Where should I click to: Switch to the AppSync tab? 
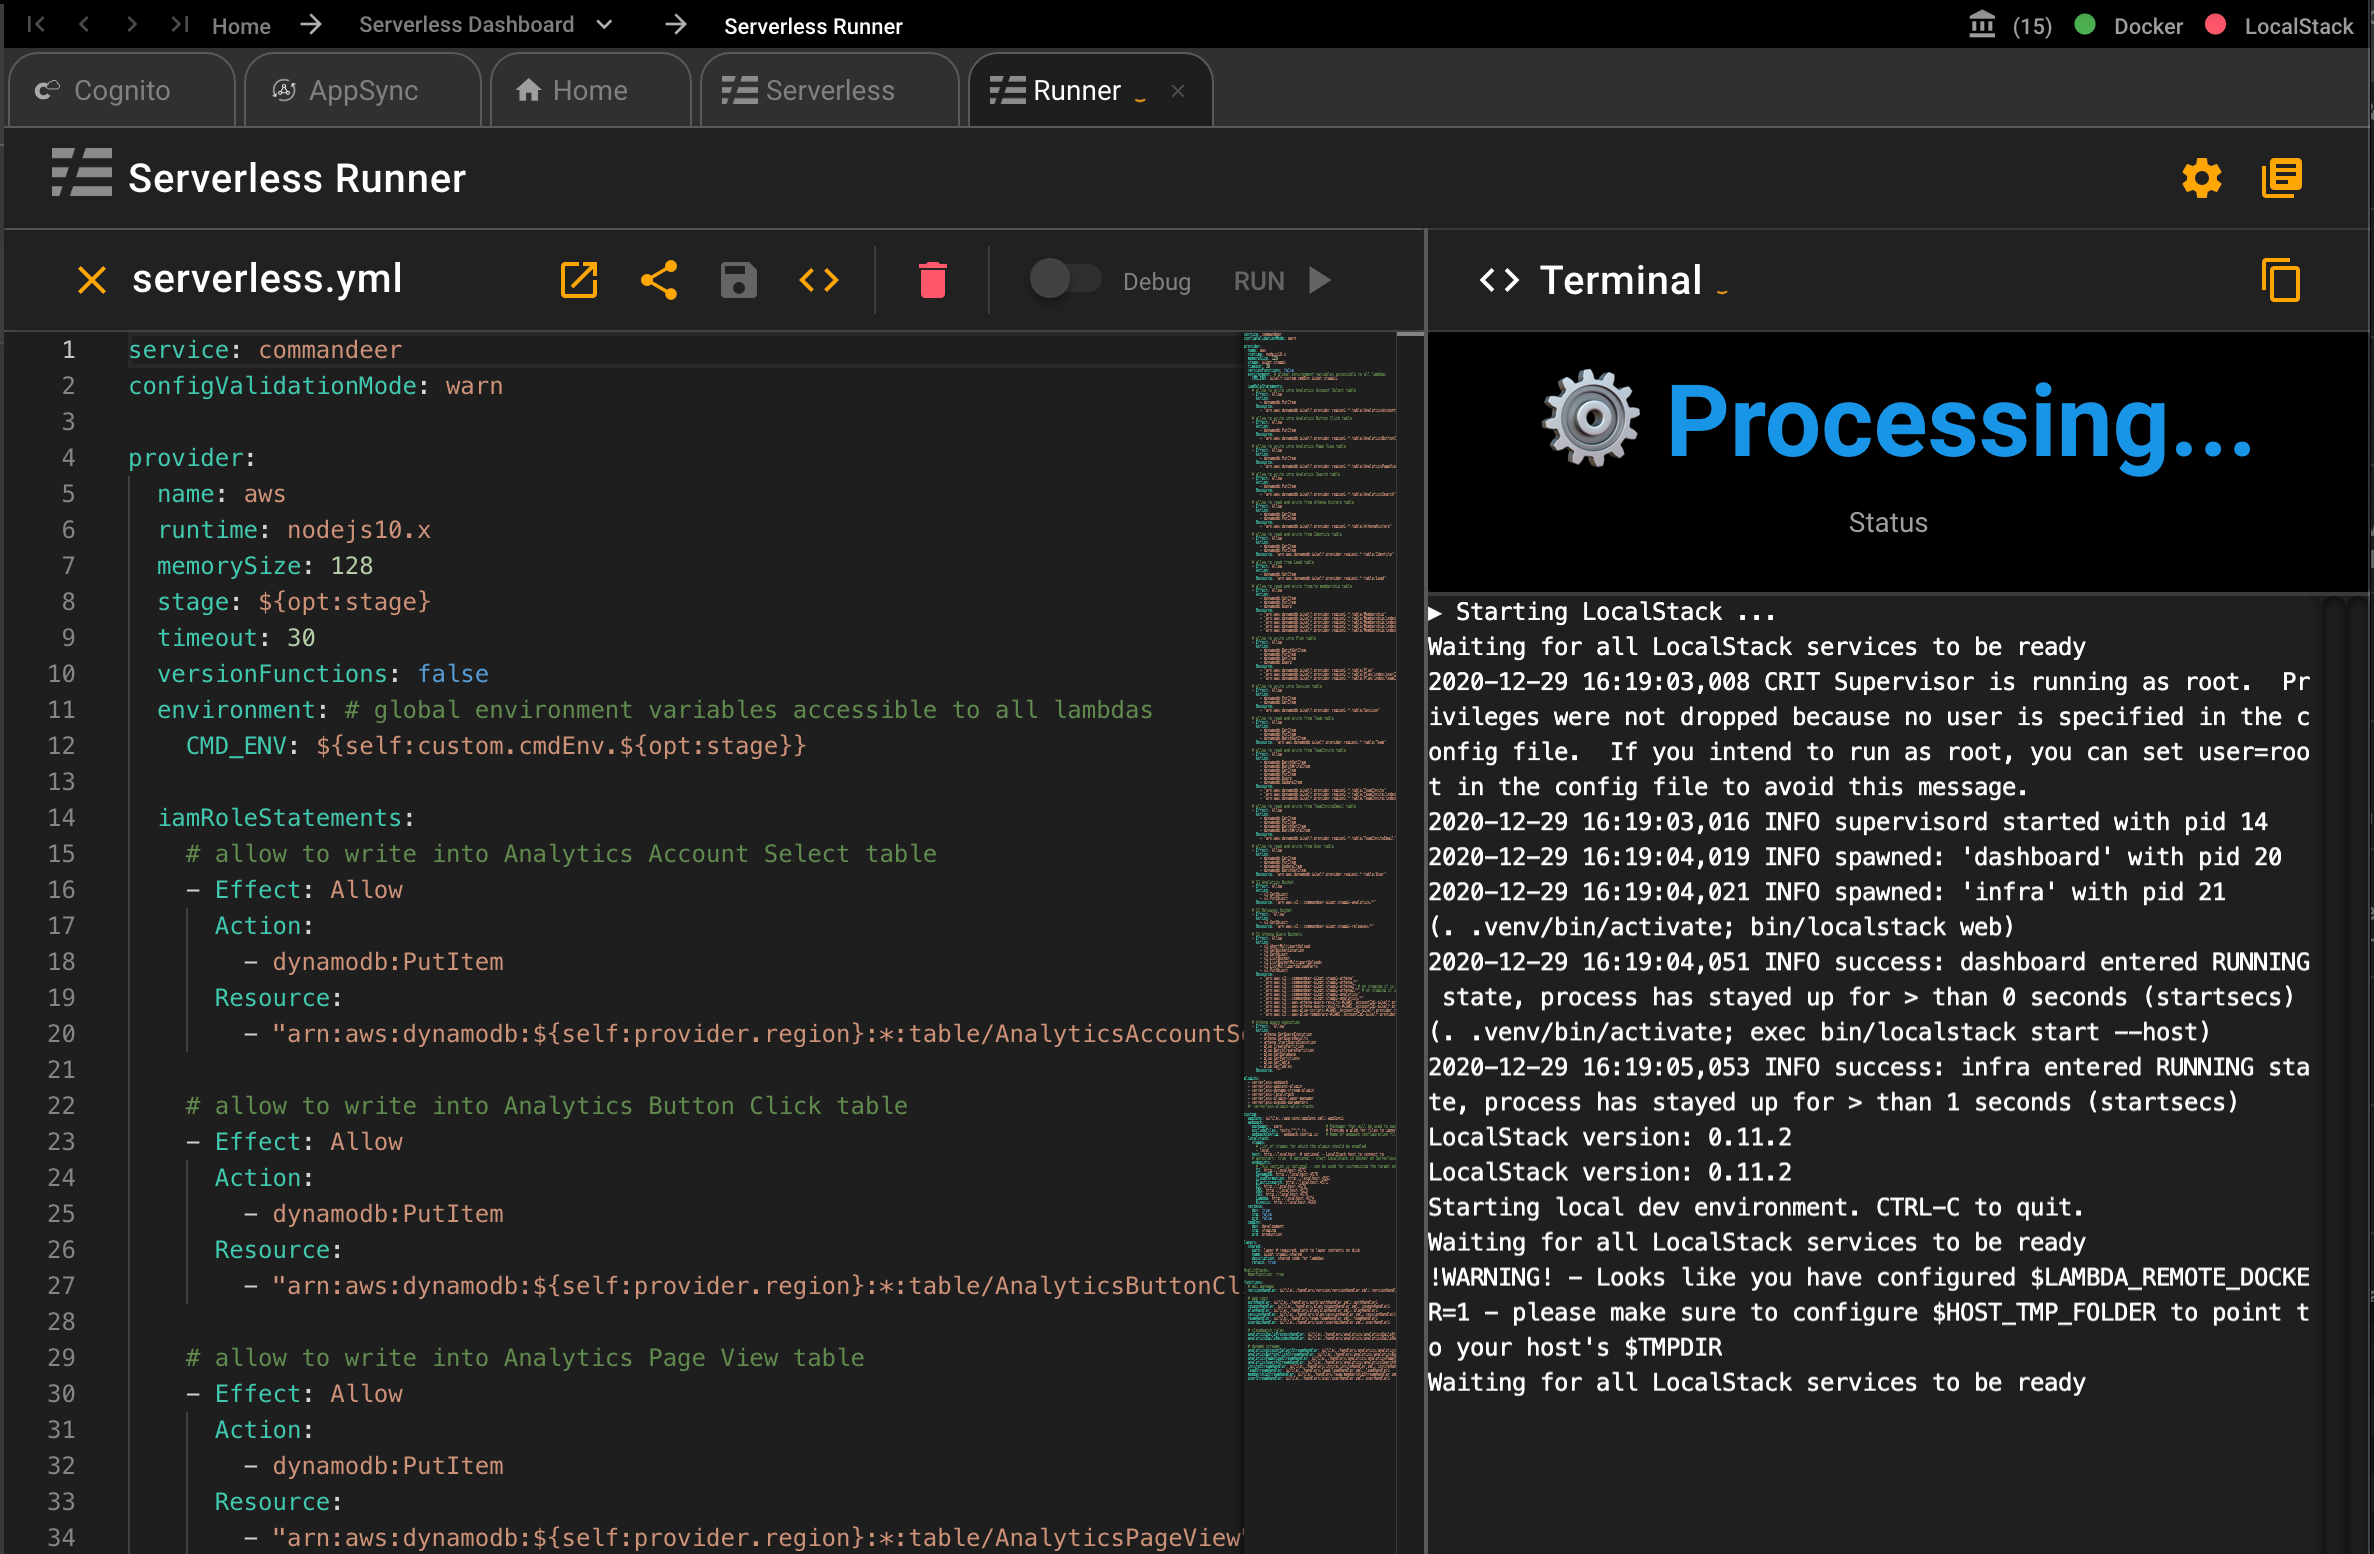362,91
